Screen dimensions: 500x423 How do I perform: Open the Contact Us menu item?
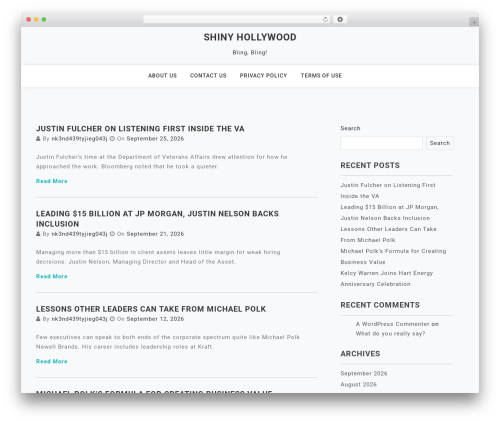pos(208,76)
